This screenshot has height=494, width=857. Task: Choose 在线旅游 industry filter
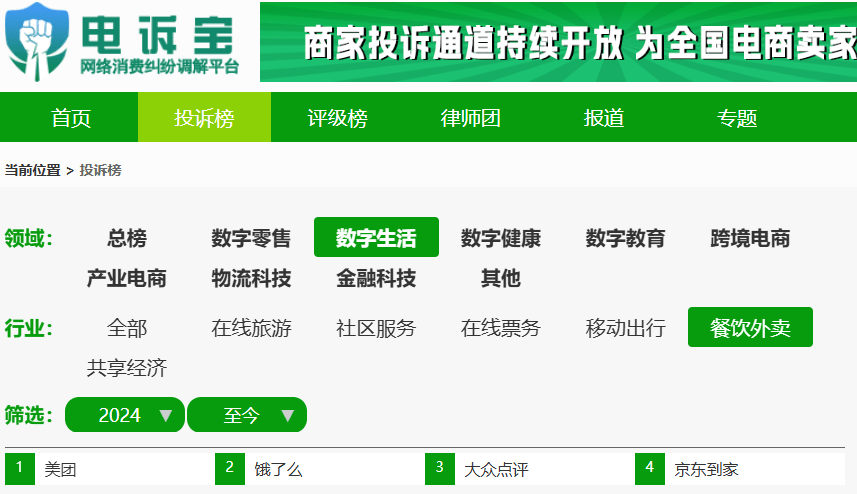251,328
